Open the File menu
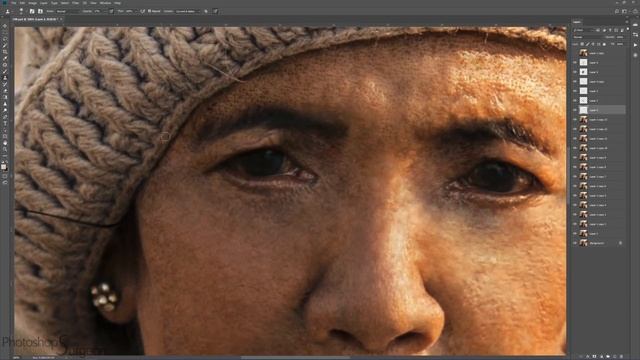Image resolution: width=640 pixels, height=360 pixels. (14, 3)
